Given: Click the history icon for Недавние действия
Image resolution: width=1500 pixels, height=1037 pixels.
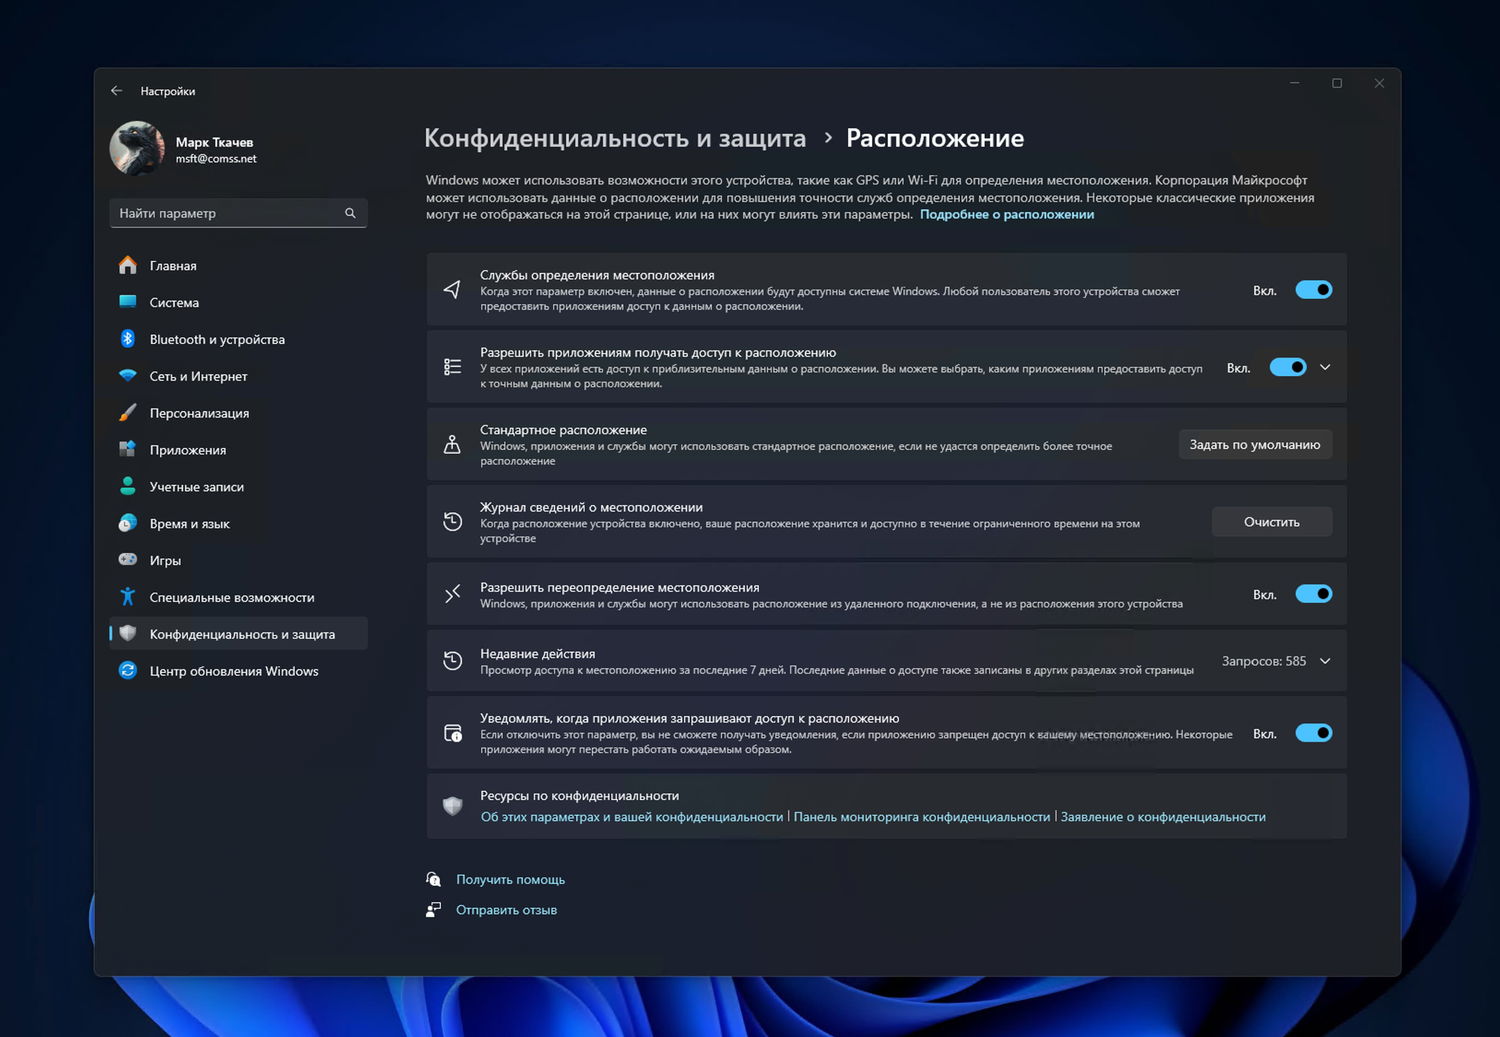Looking at the screenshot, I should (452, 661).
